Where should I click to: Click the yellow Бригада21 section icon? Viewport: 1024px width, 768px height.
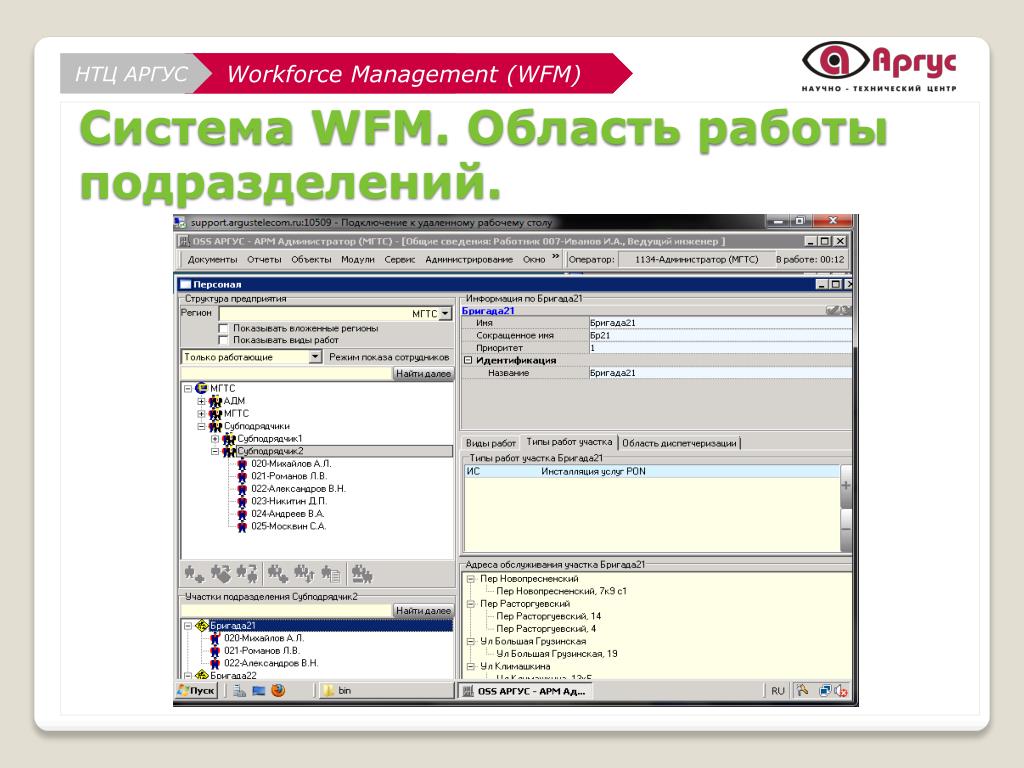click(x=201, y=626)
